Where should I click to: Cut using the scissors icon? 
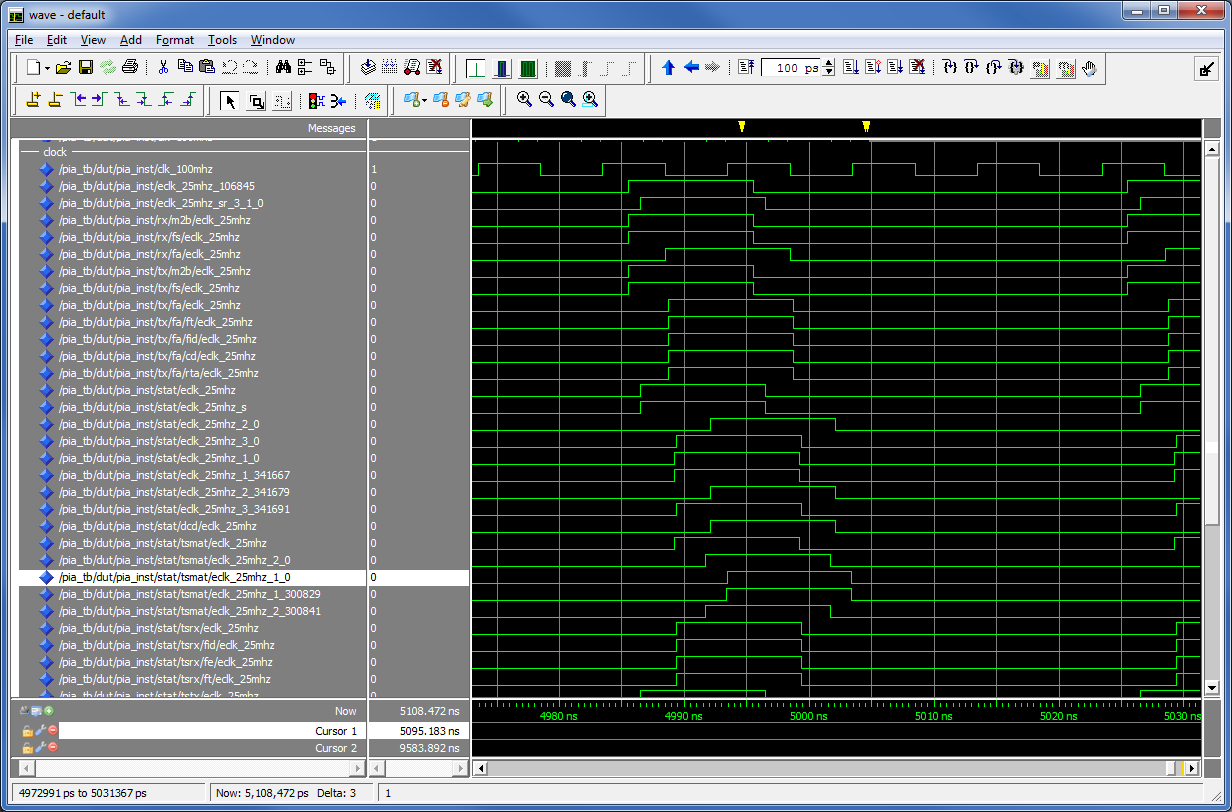[163, 68]
